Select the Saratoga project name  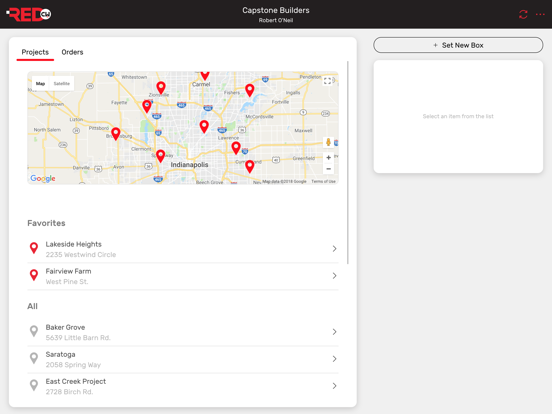pos(60,355)
